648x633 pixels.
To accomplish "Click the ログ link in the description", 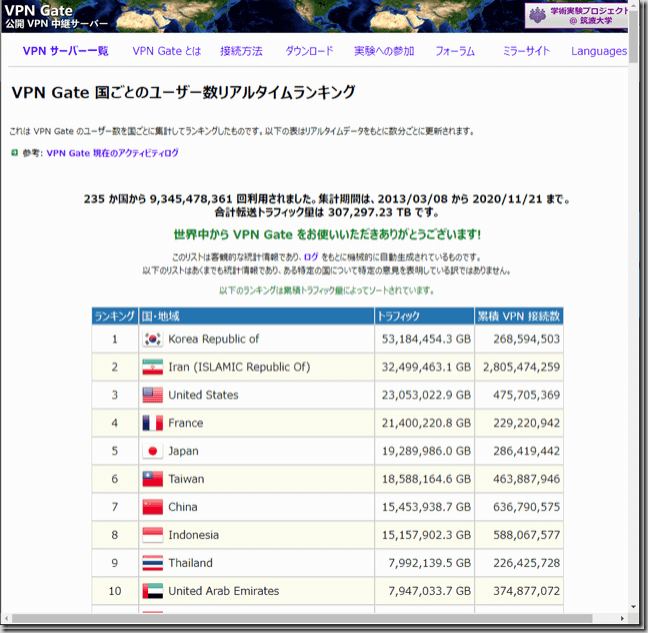I will (310, 257).
